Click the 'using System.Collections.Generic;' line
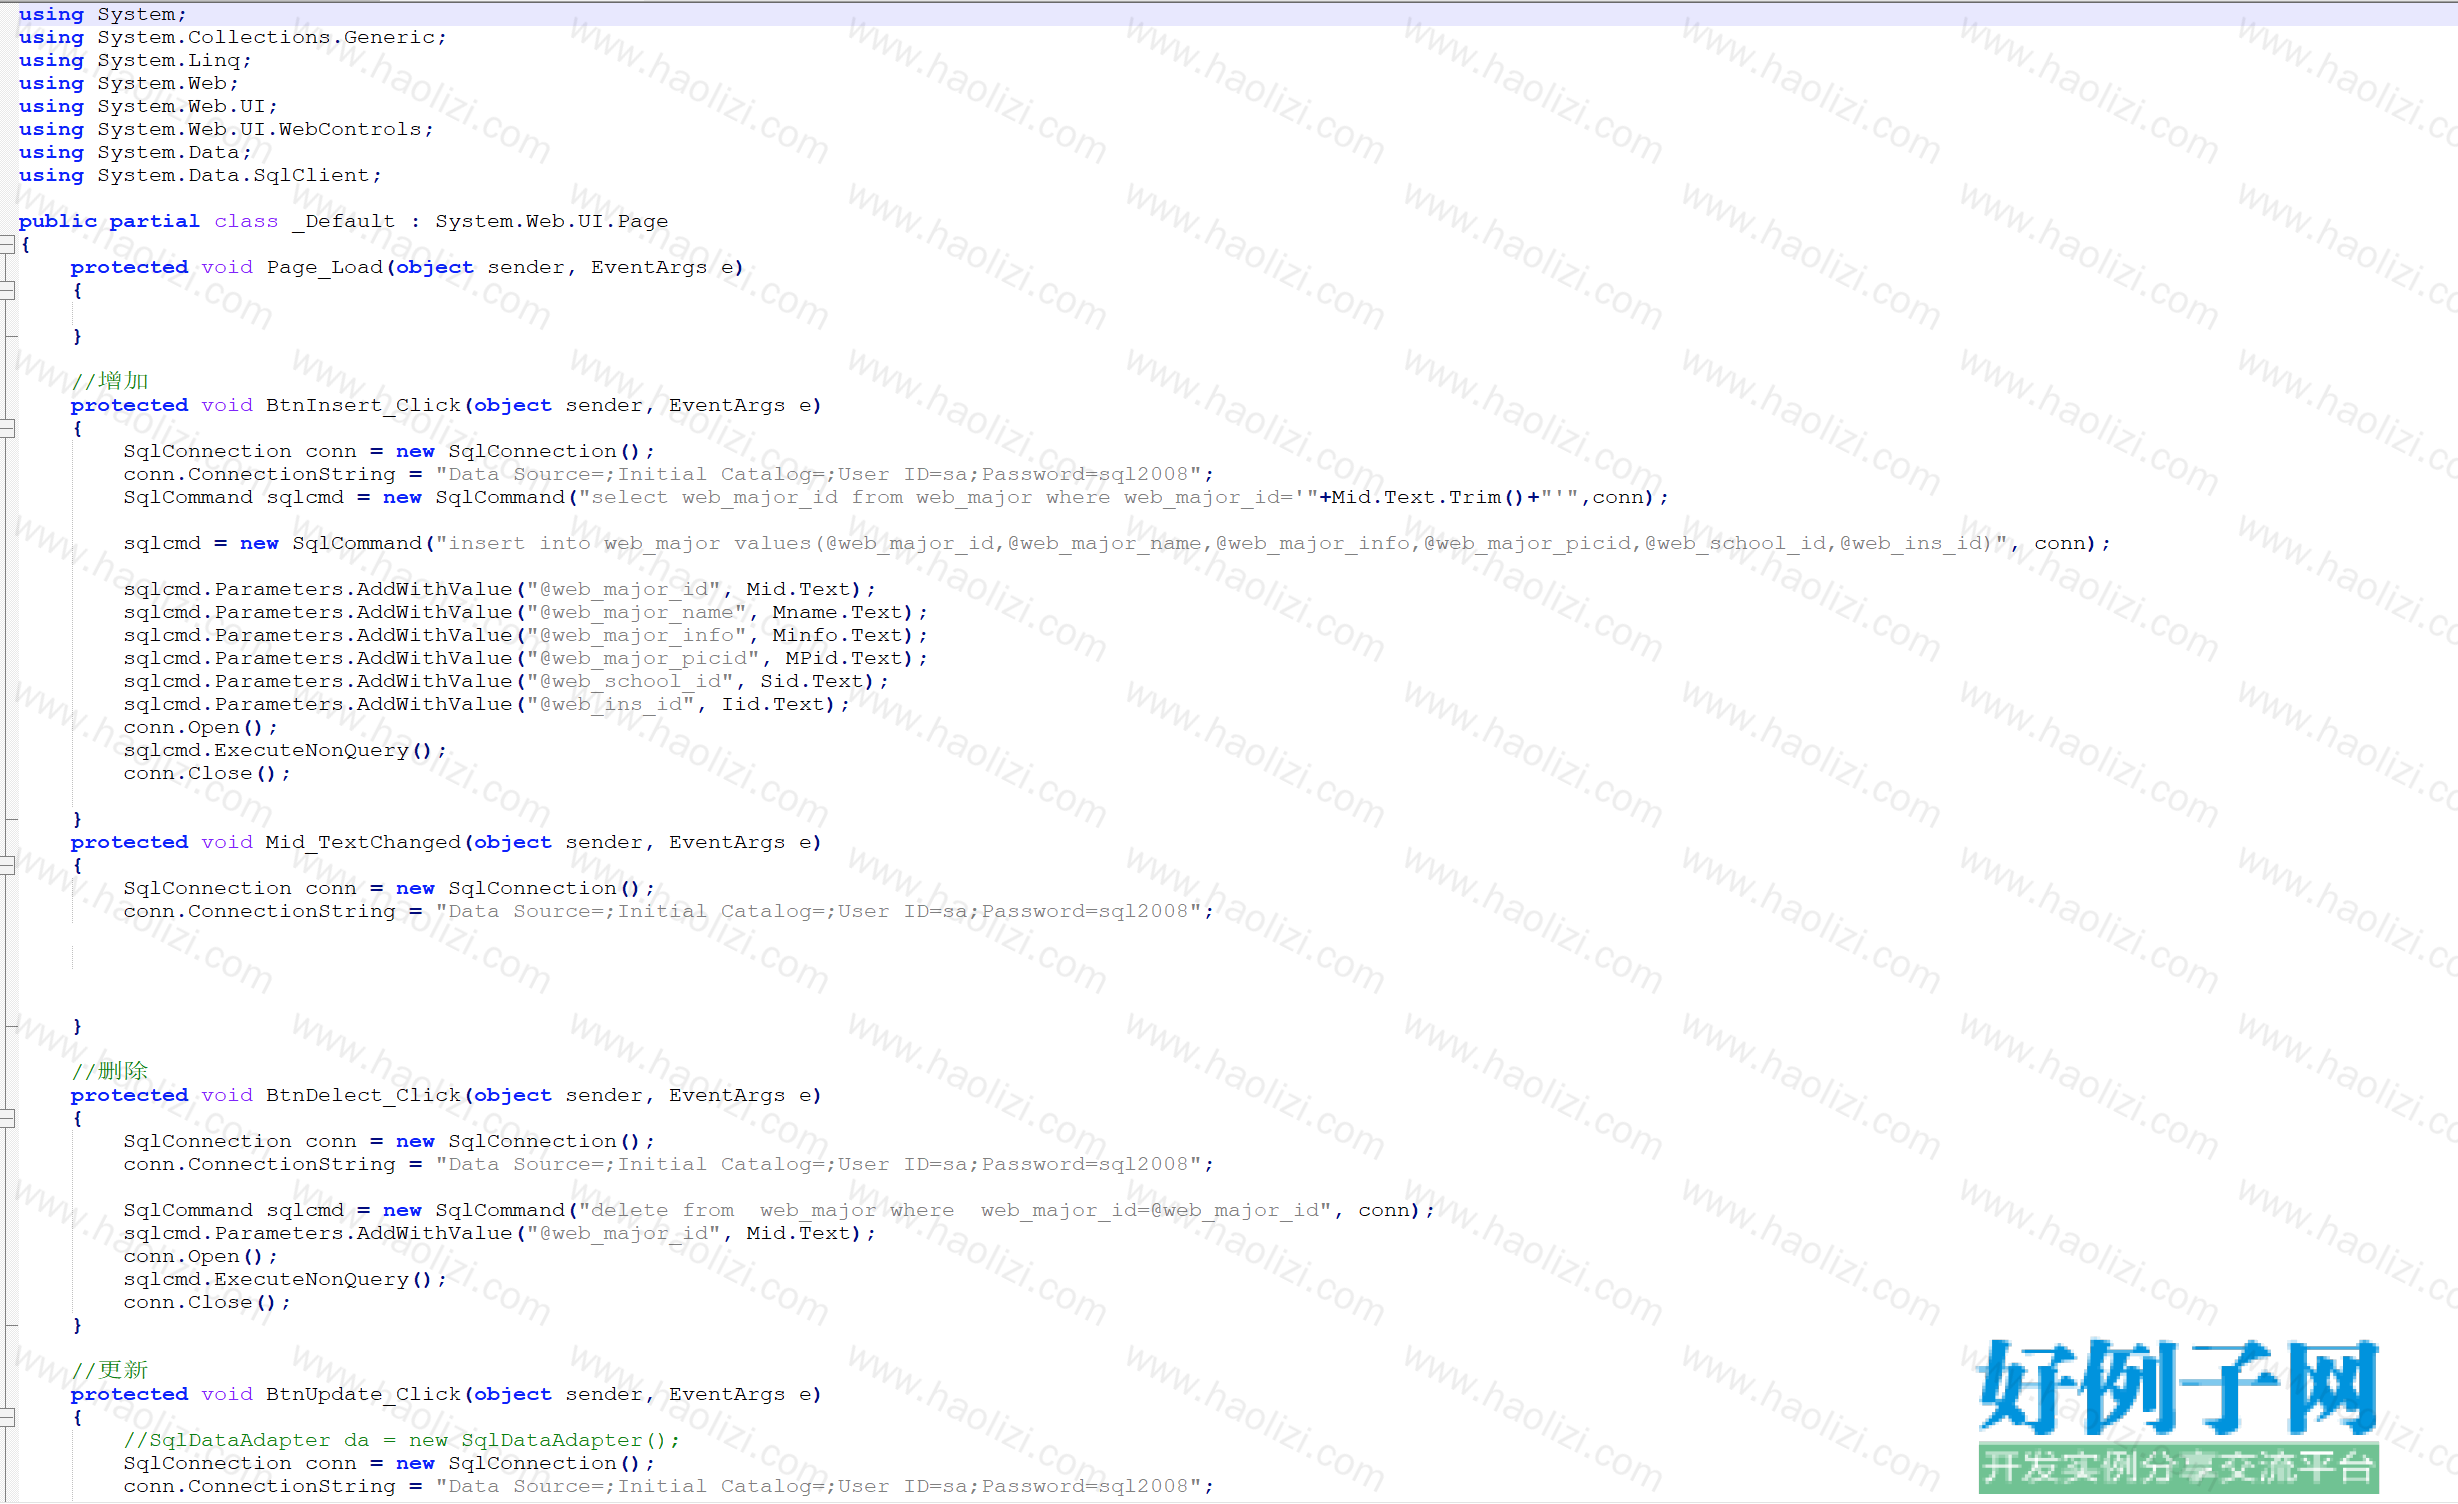 point(232,37)
